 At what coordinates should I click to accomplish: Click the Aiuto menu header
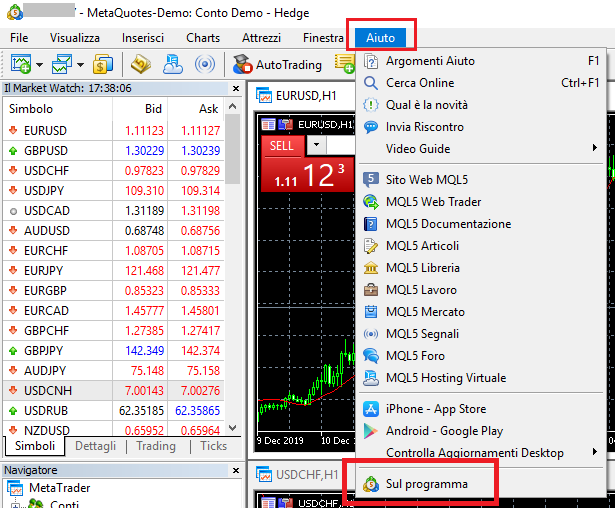(x=380, y=38)
